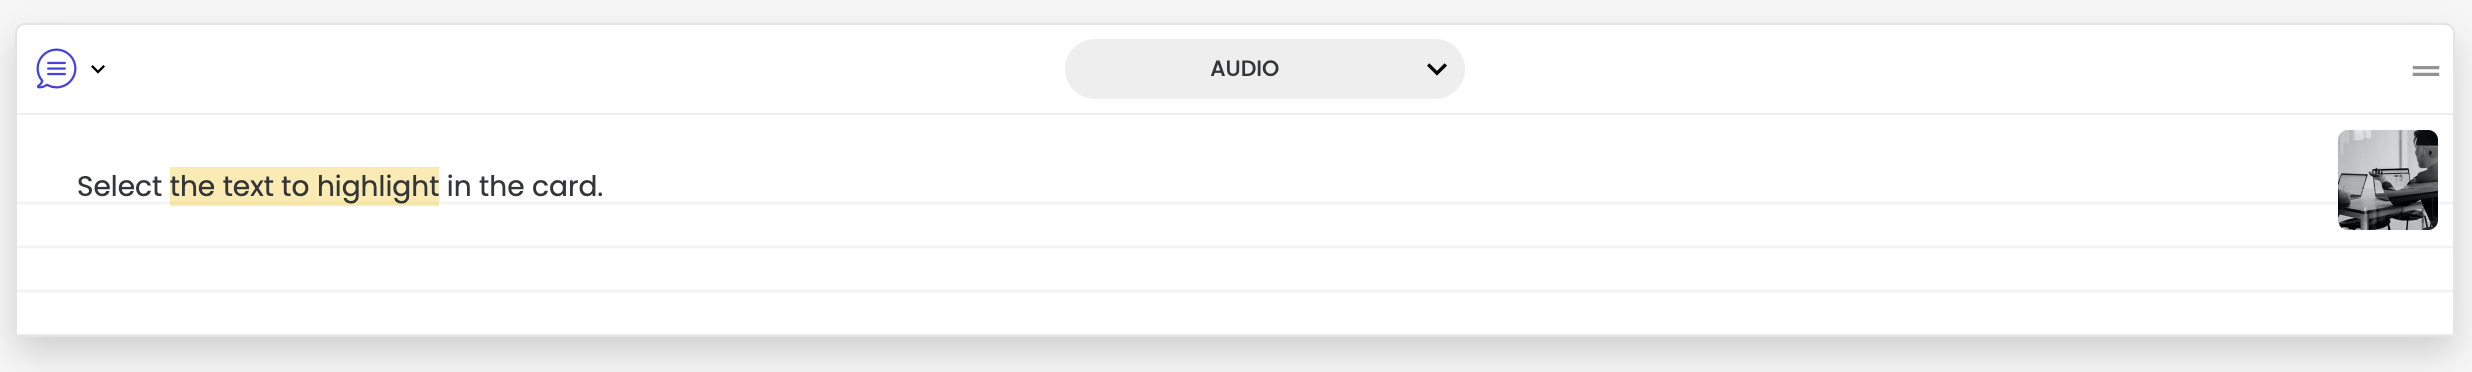Place cursor after "card." at sentence end
The image size is (2472, 372).
click(605, 186)
